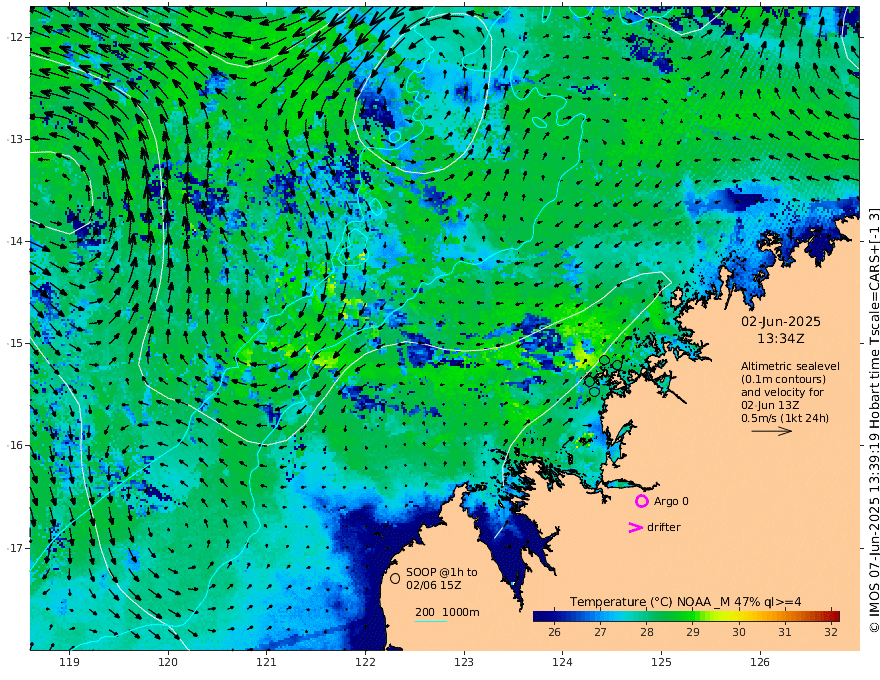The image size is (880, 680).
Task: Click the cyan 200m depth contour legend line
Action: coord(430,621)
